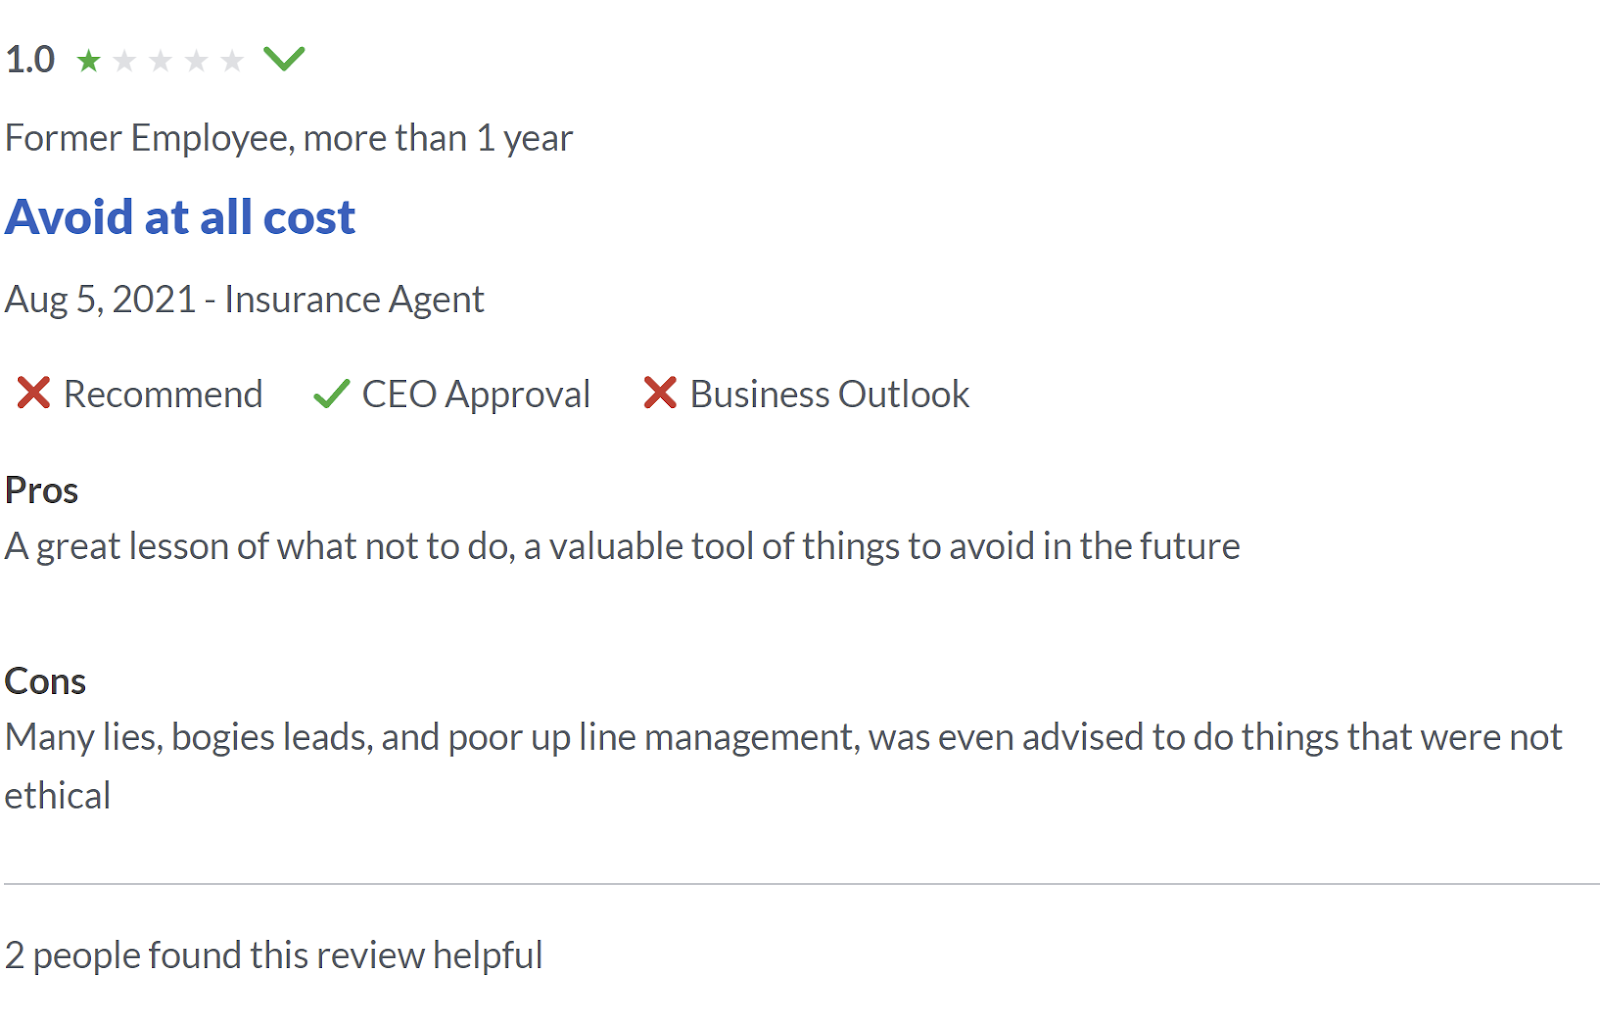
Task: Click the third gray rating star
Action: (x=160, y=61)
